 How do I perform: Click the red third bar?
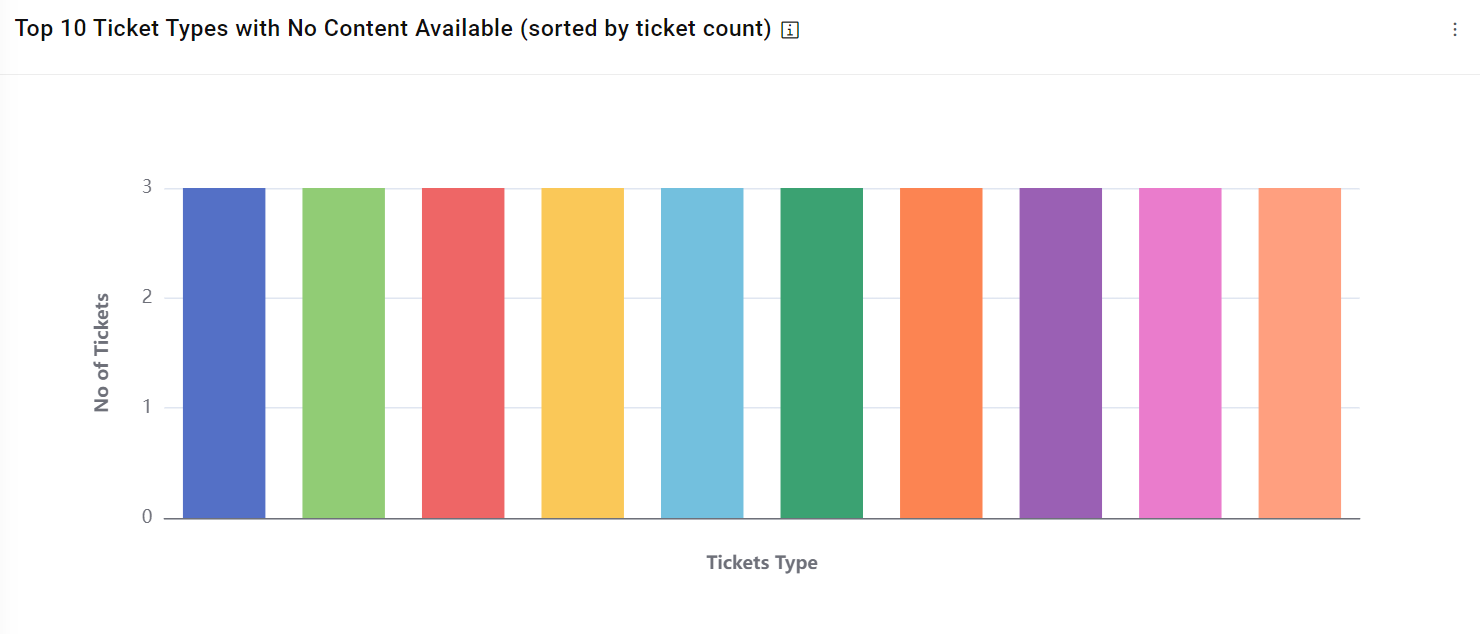[463, 353]
